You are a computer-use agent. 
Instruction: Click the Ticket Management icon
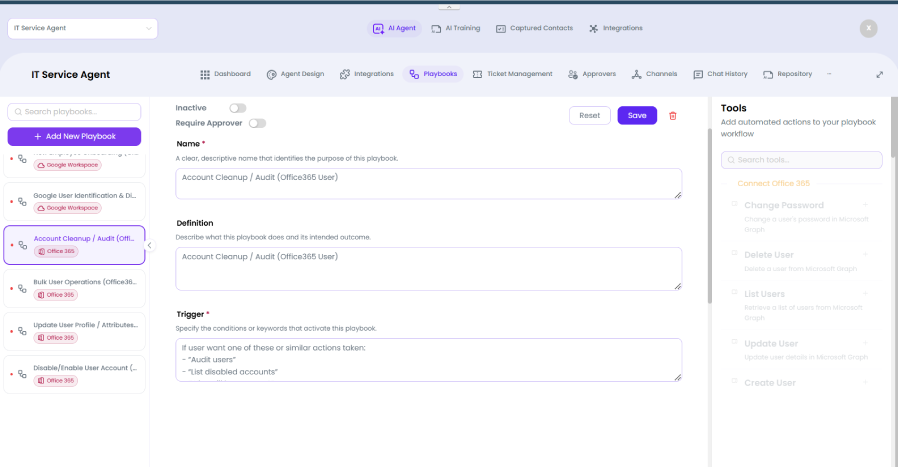click(477, 74)
